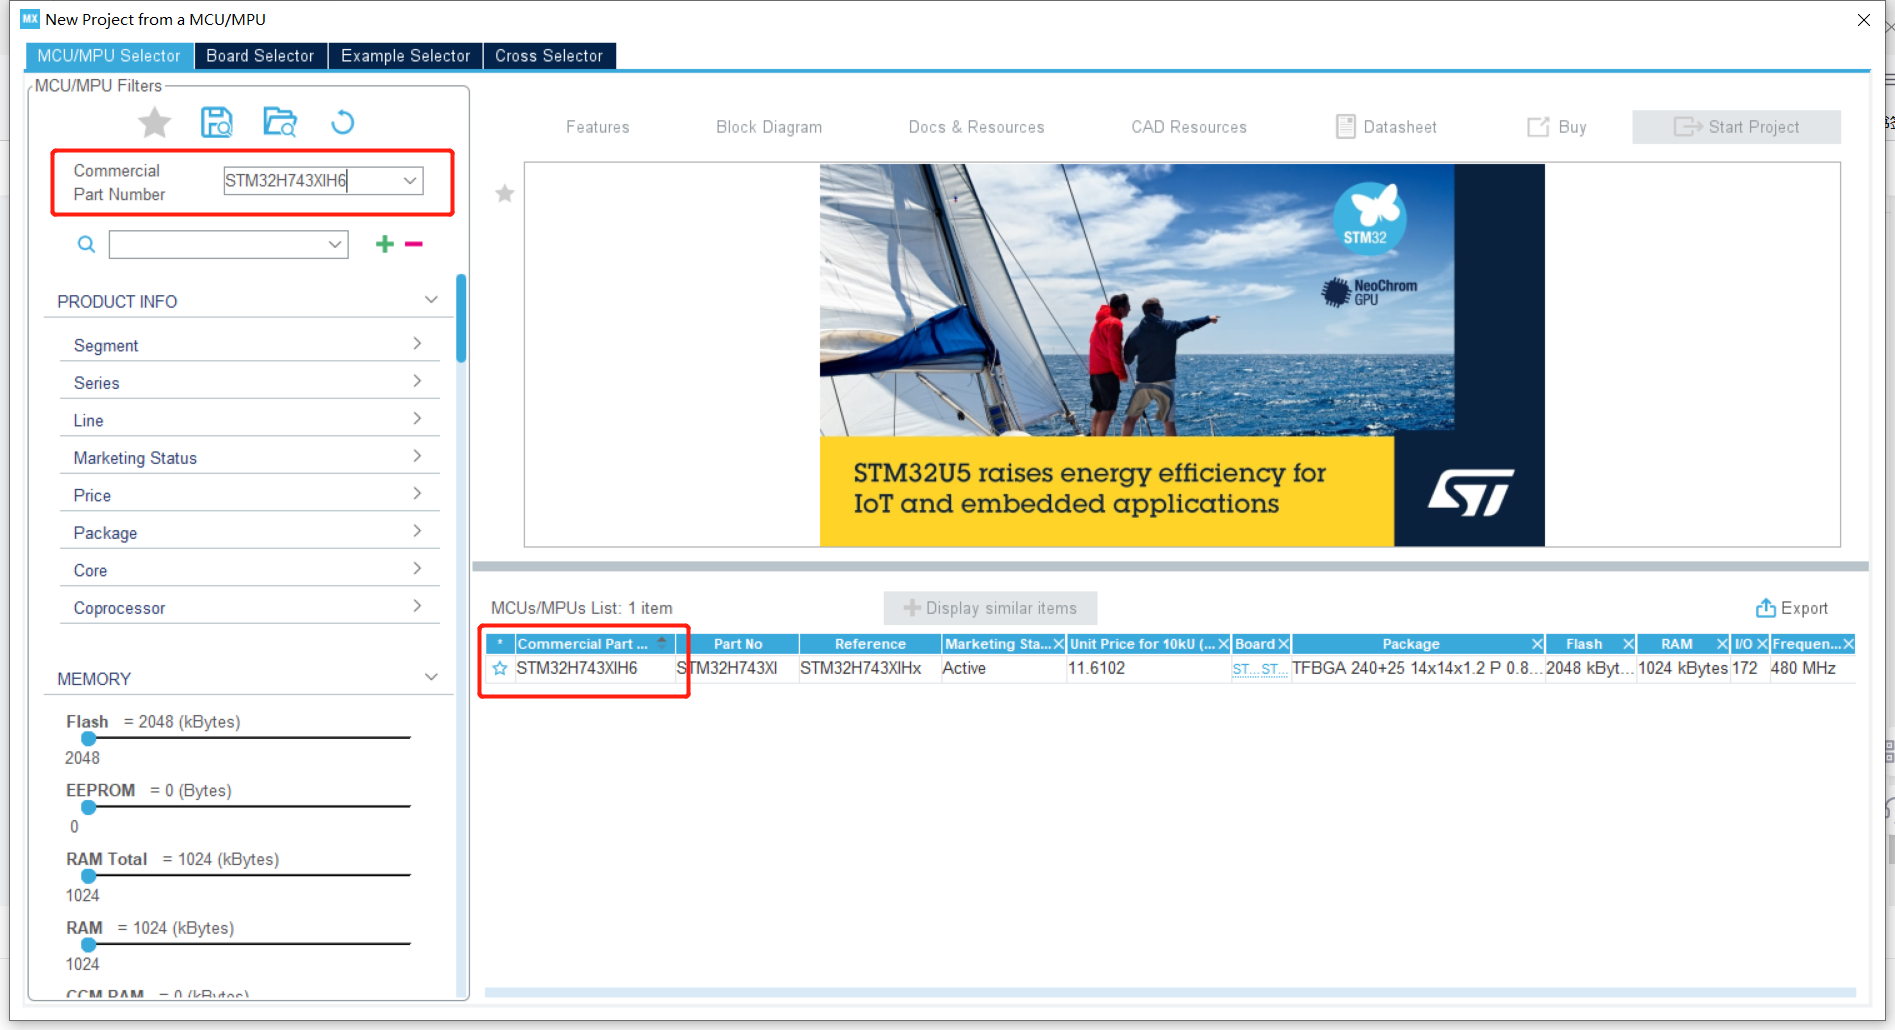Image resolution: width=1895 pixels, height=1030 pixels.
Task: Click the Flash memory slider handle
Action: [89, 738]
